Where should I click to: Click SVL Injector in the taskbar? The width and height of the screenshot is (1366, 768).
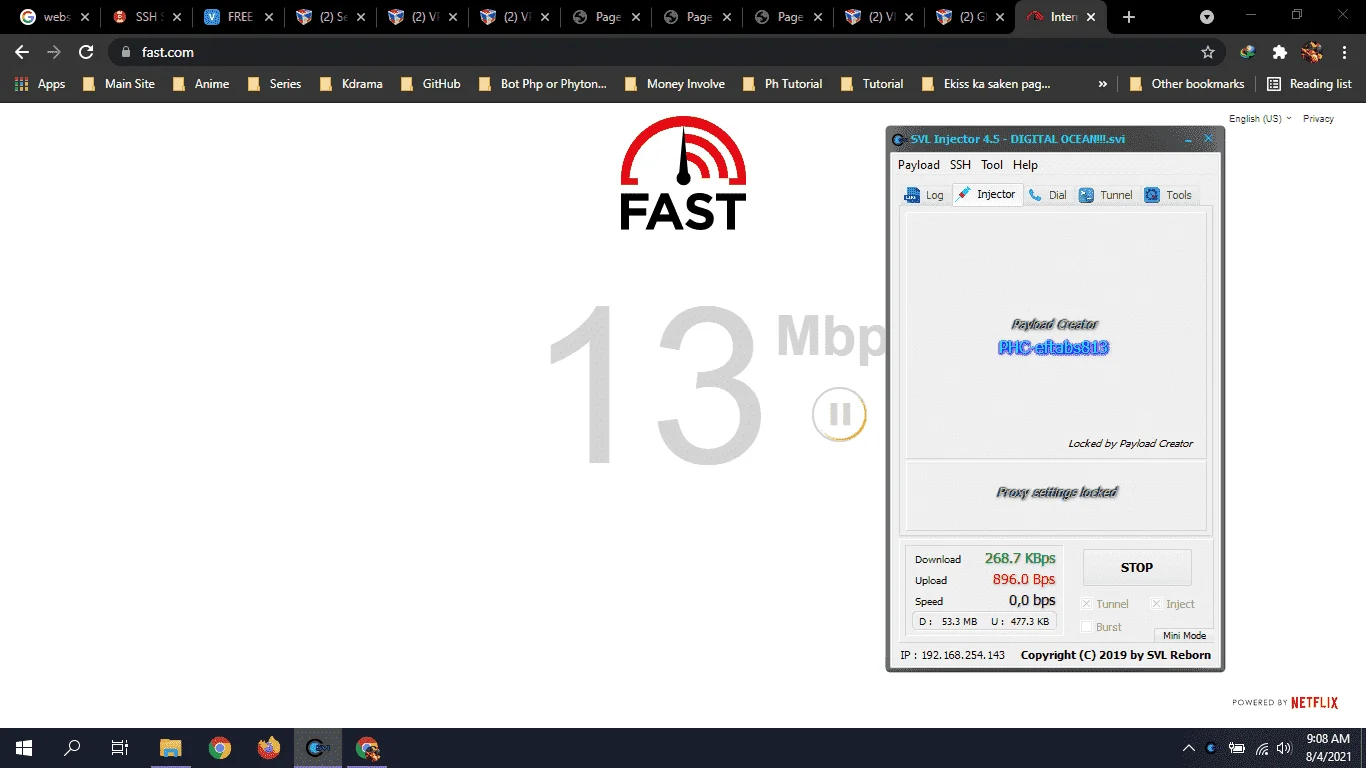click(318, 748)
